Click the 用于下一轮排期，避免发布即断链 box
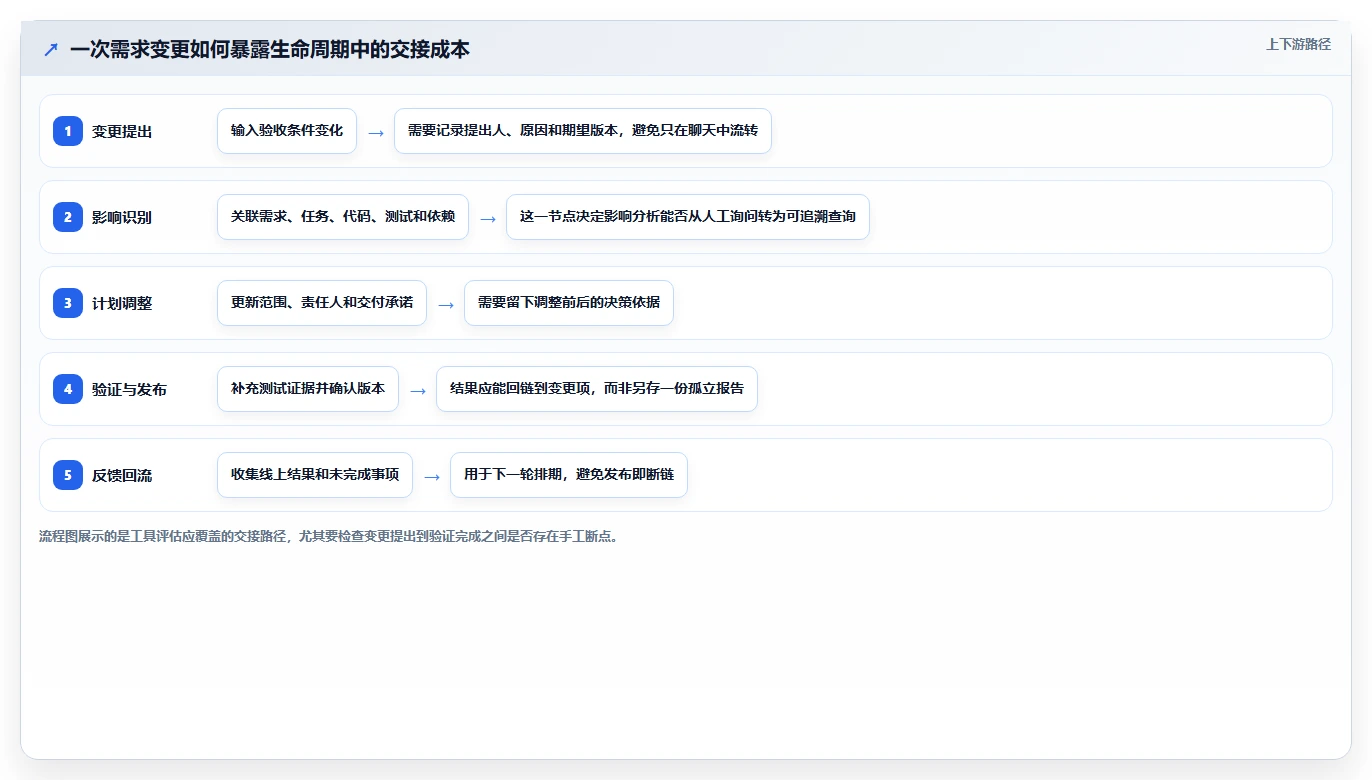This screenshot has height=780, width=1372. pyautogui.click(x=569, y=475)
